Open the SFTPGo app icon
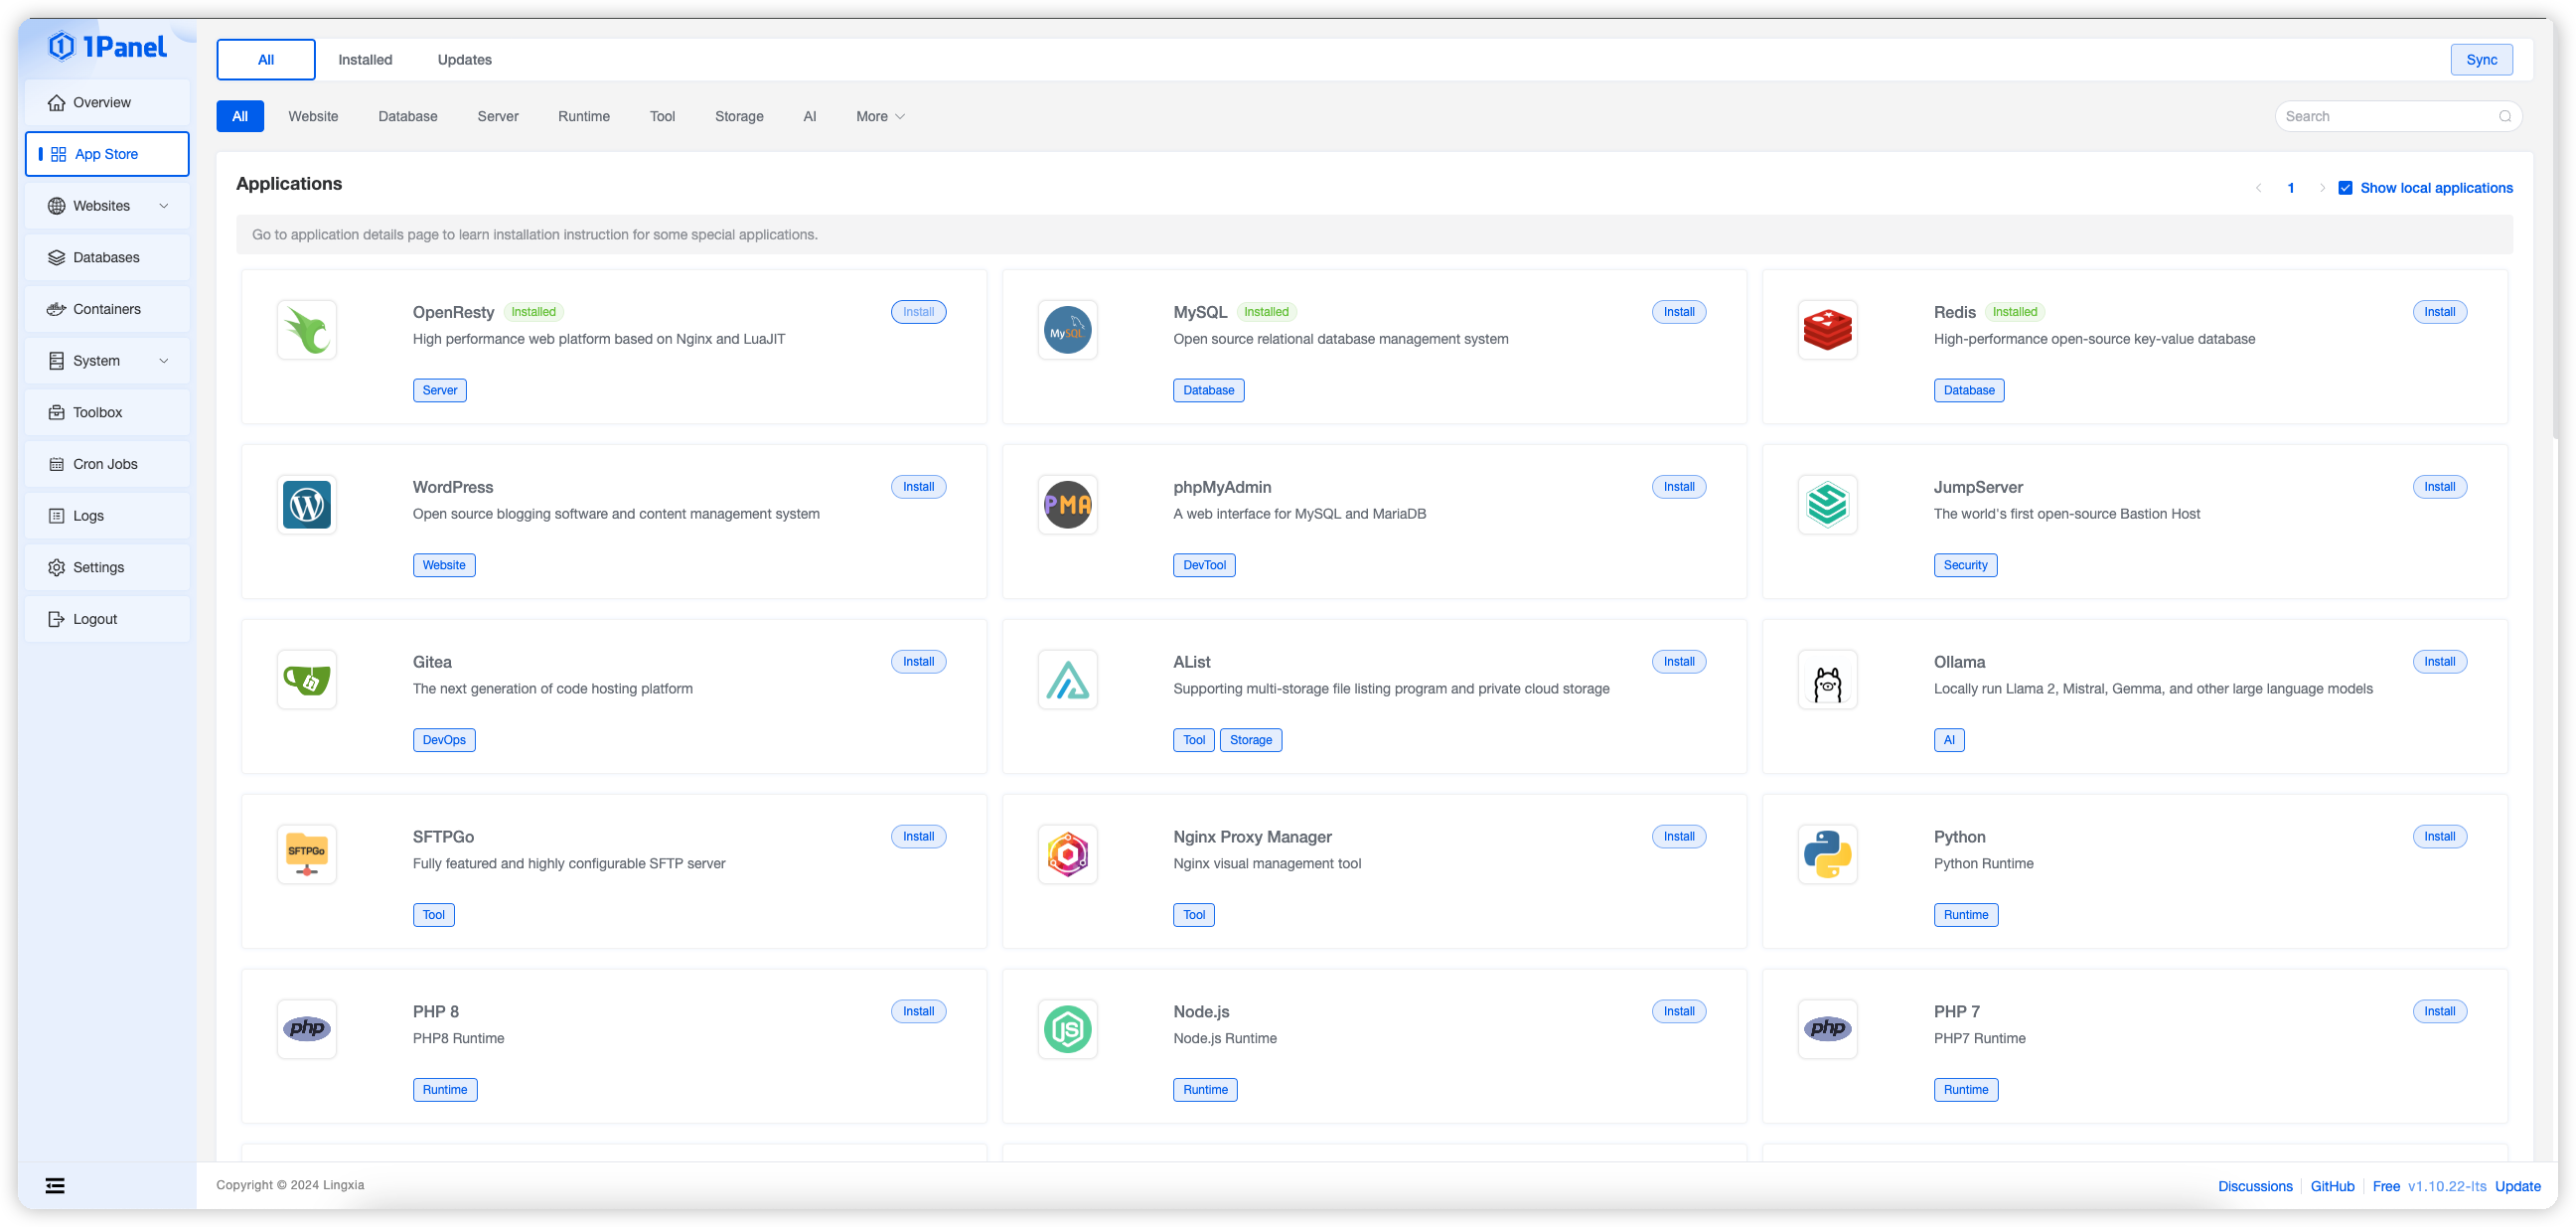Image resolution: width=2576 pixels, height=1227 pixels. (307, 855)
